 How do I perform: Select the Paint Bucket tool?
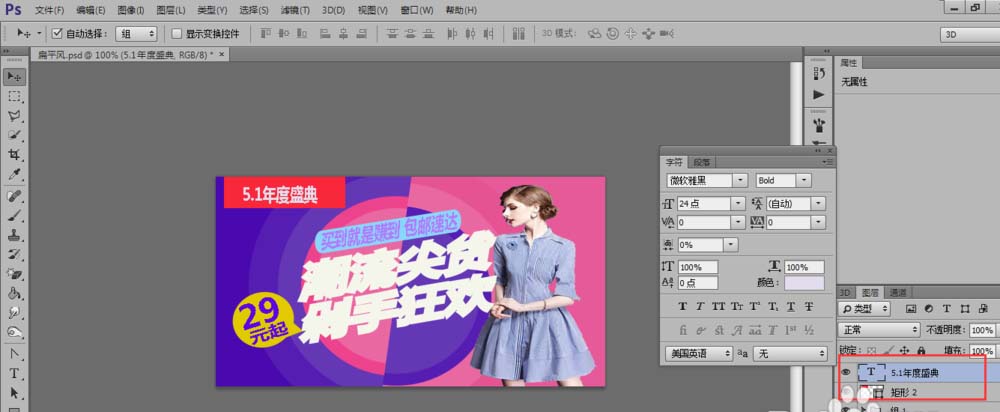[x=14, y=294]
